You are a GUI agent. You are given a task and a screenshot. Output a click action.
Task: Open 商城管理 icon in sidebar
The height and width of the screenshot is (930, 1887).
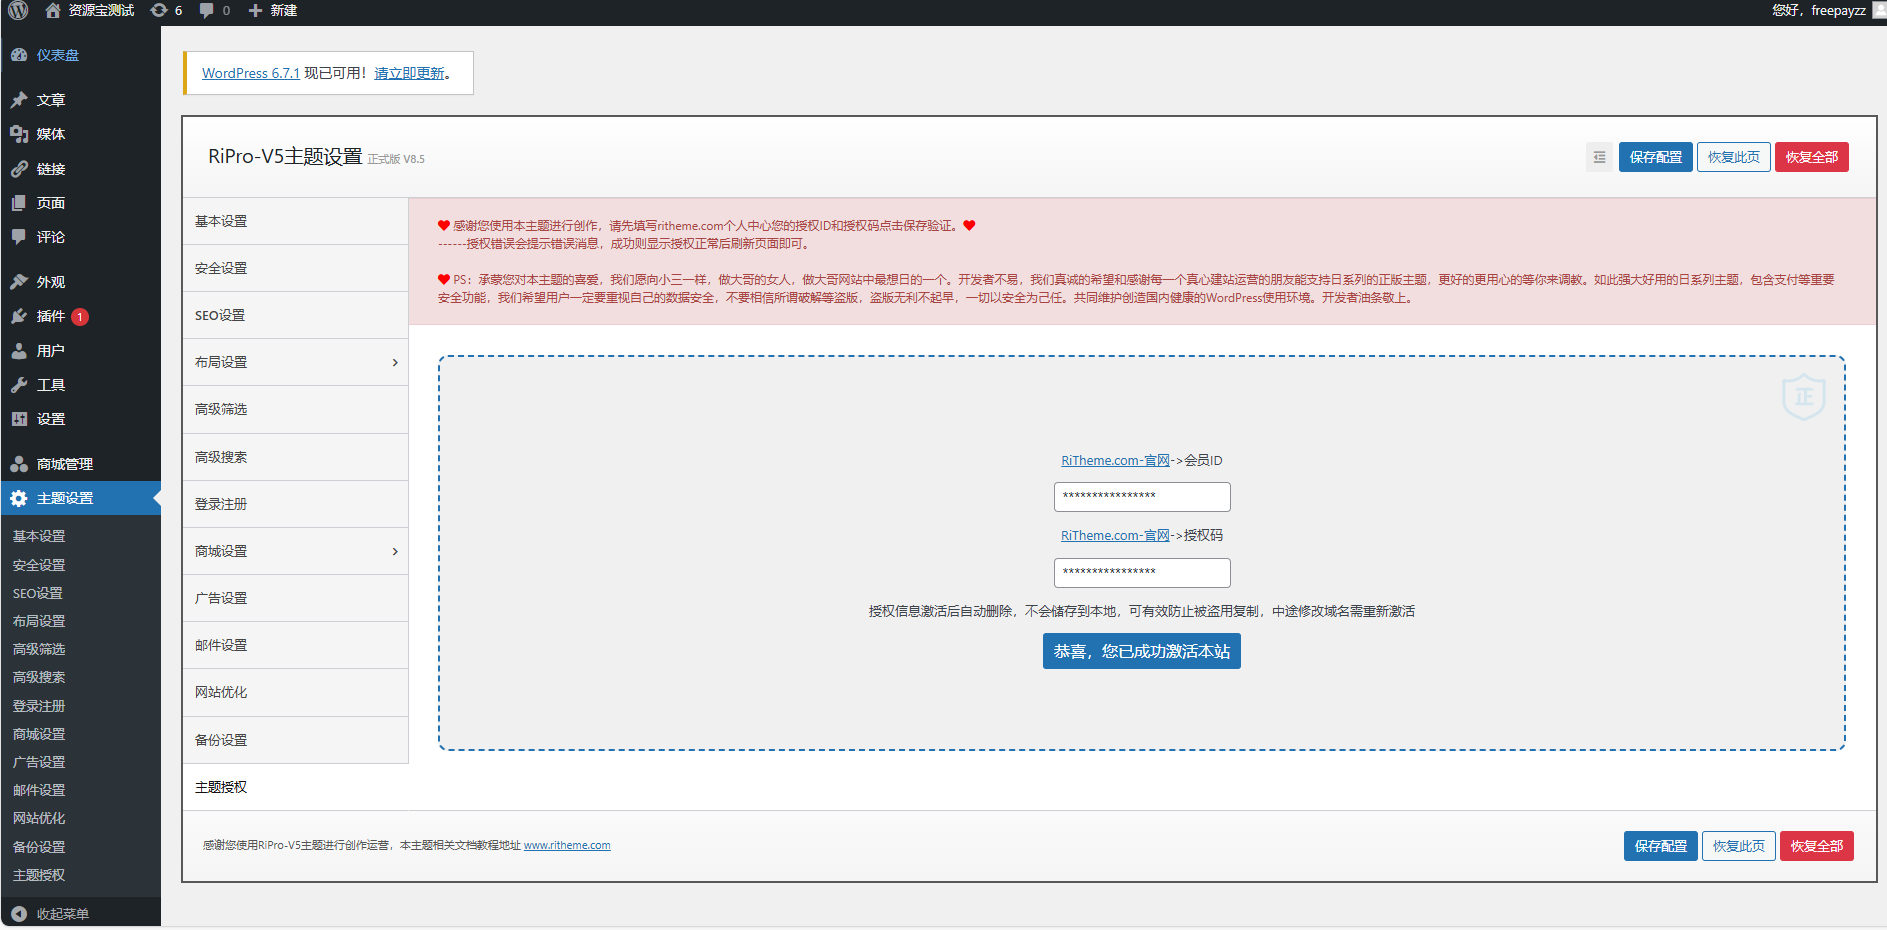(19, 464)
